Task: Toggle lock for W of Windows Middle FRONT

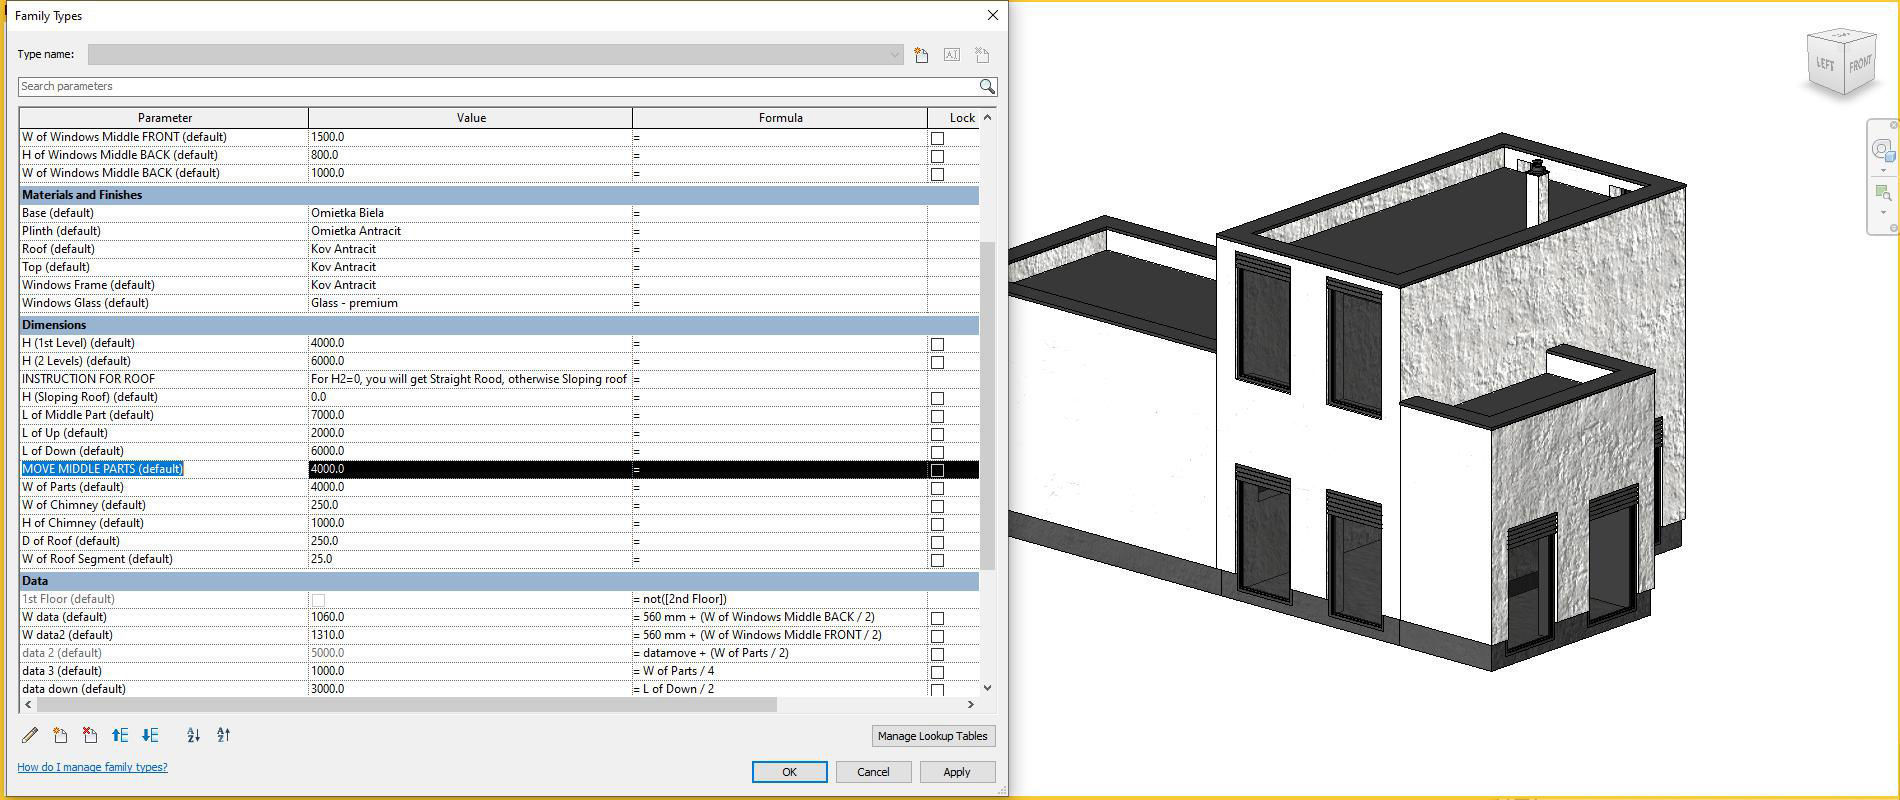Action: tap(937, 138)
